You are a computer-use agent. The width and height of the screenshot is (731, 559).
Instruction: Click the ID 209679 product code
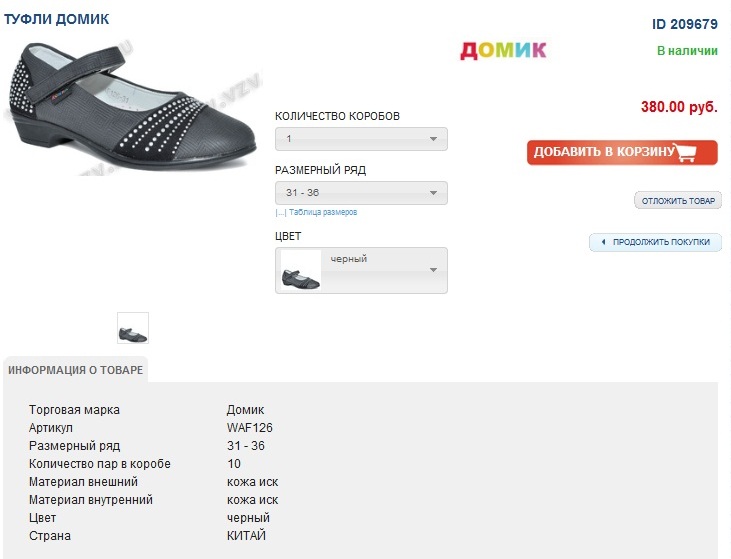pos(685,24)
